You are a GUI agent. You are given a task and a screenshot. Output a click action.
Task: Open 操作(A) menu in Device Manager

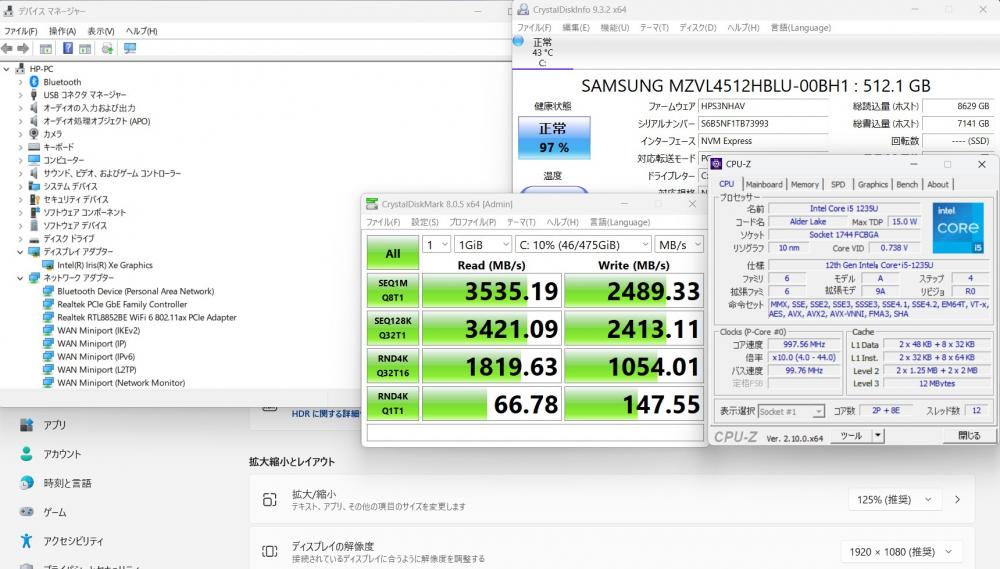click(x=62, y=31)
